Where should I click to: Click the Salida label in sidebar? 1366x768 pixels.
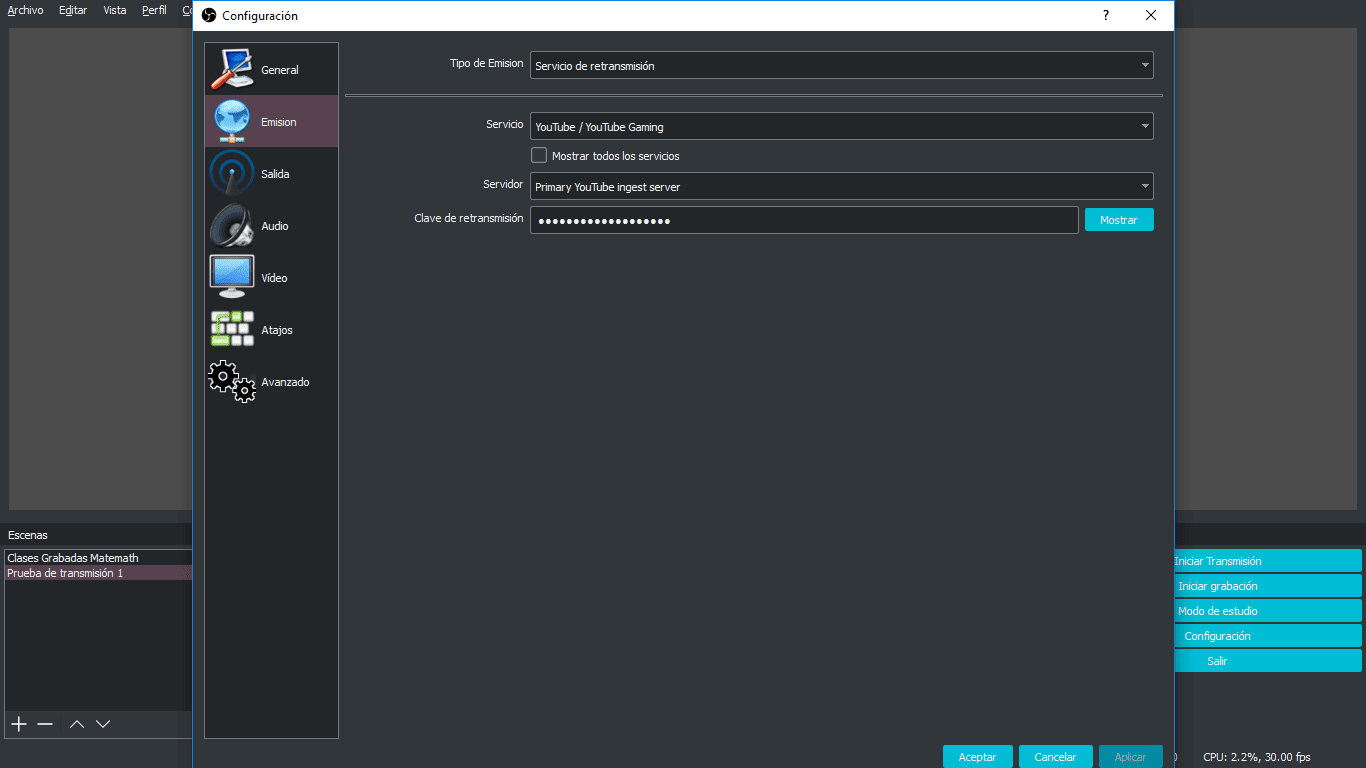(275, 174)
